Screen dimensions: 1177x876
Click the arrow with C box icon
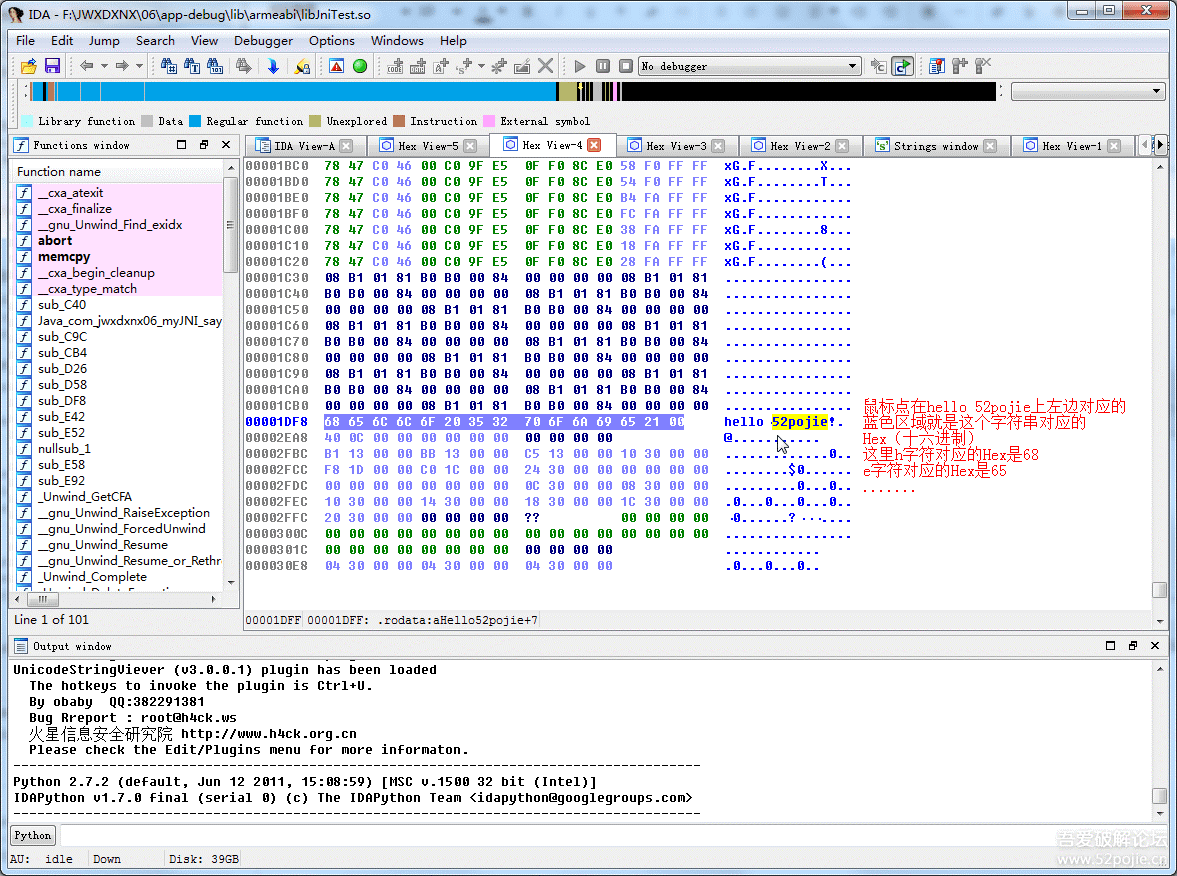[x=878, y=66]
